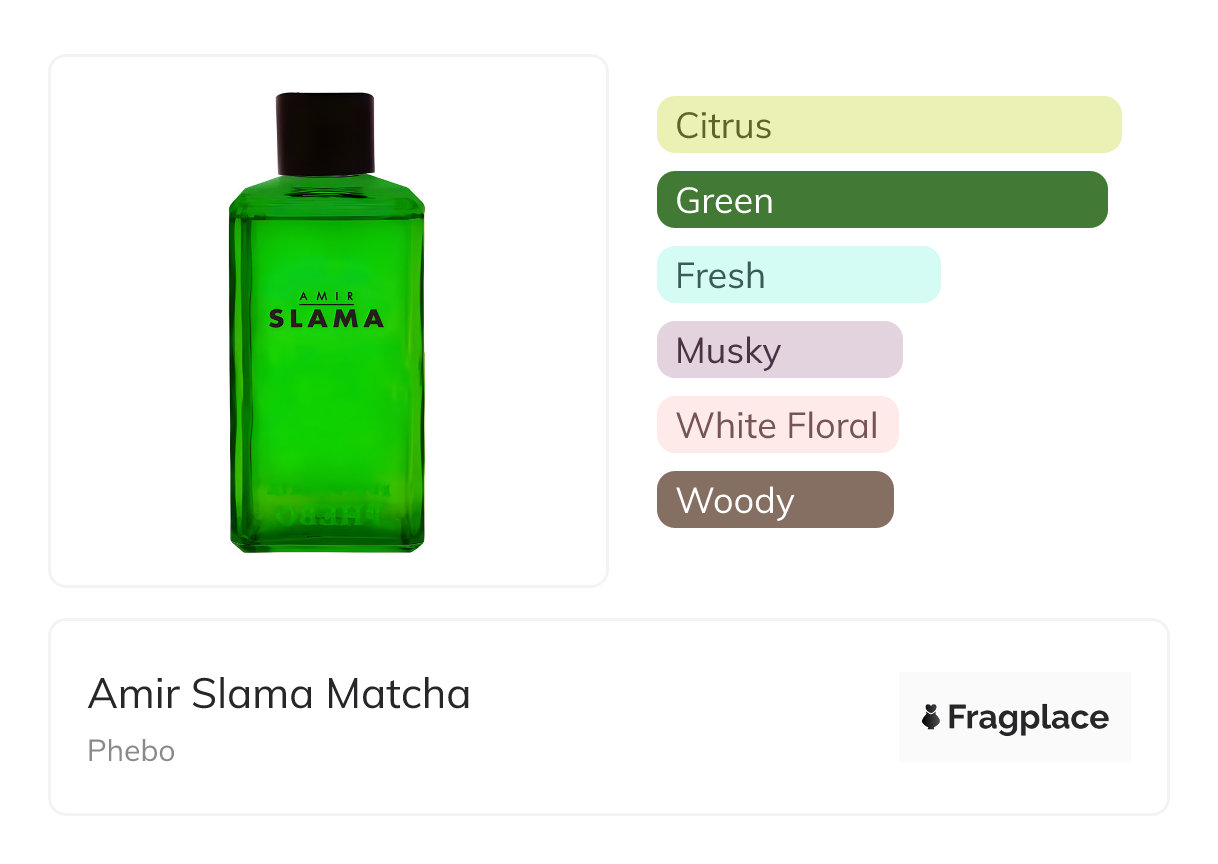
Task: Open the Amir Slama Matcha title
Action: pyautogui.click(x=279, y=694)
